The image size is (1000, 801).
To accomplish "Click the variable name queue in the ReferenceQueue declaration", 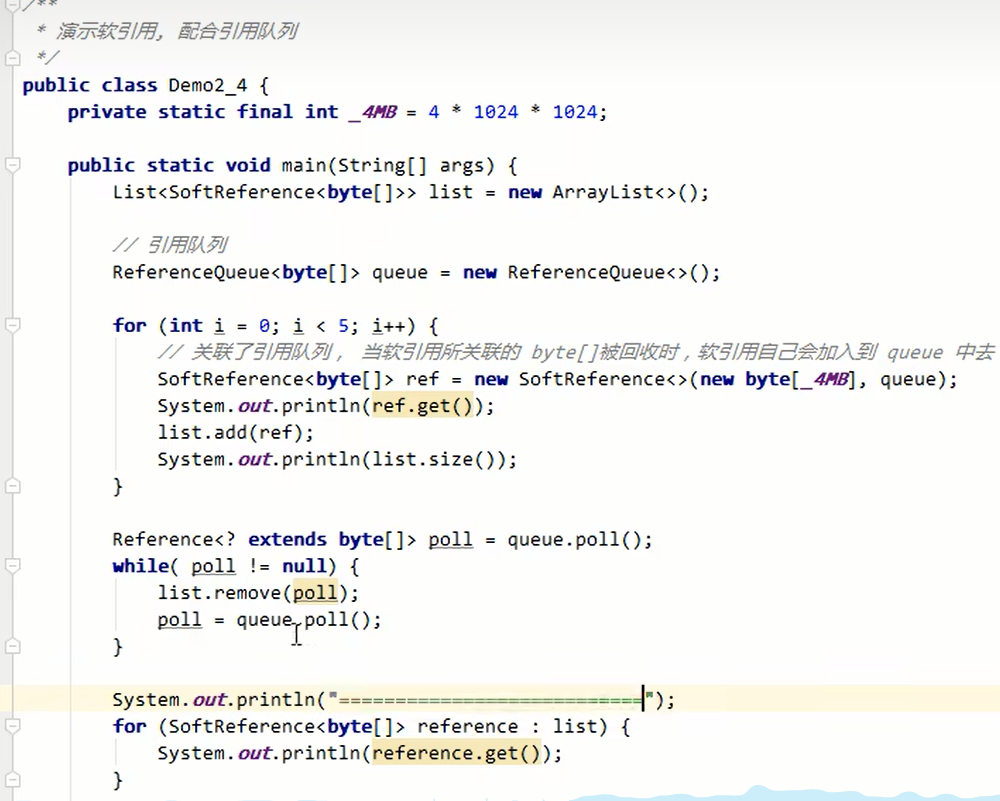I will tap(400, 274).
